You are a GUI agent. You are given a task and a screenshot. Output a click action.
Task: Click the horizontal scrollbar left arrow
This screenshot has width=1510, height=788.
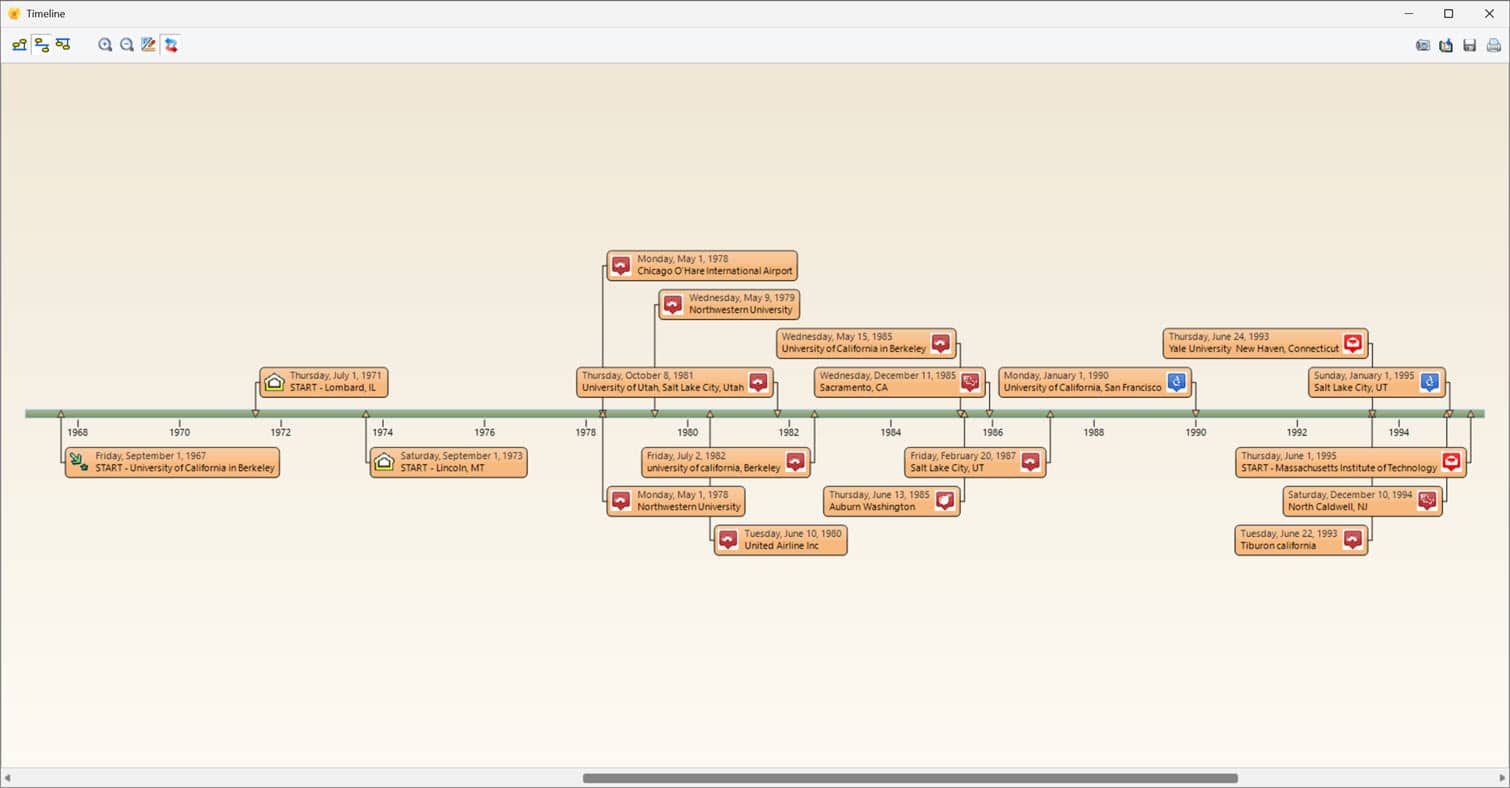pyautogui.click(x=8, y=778)
